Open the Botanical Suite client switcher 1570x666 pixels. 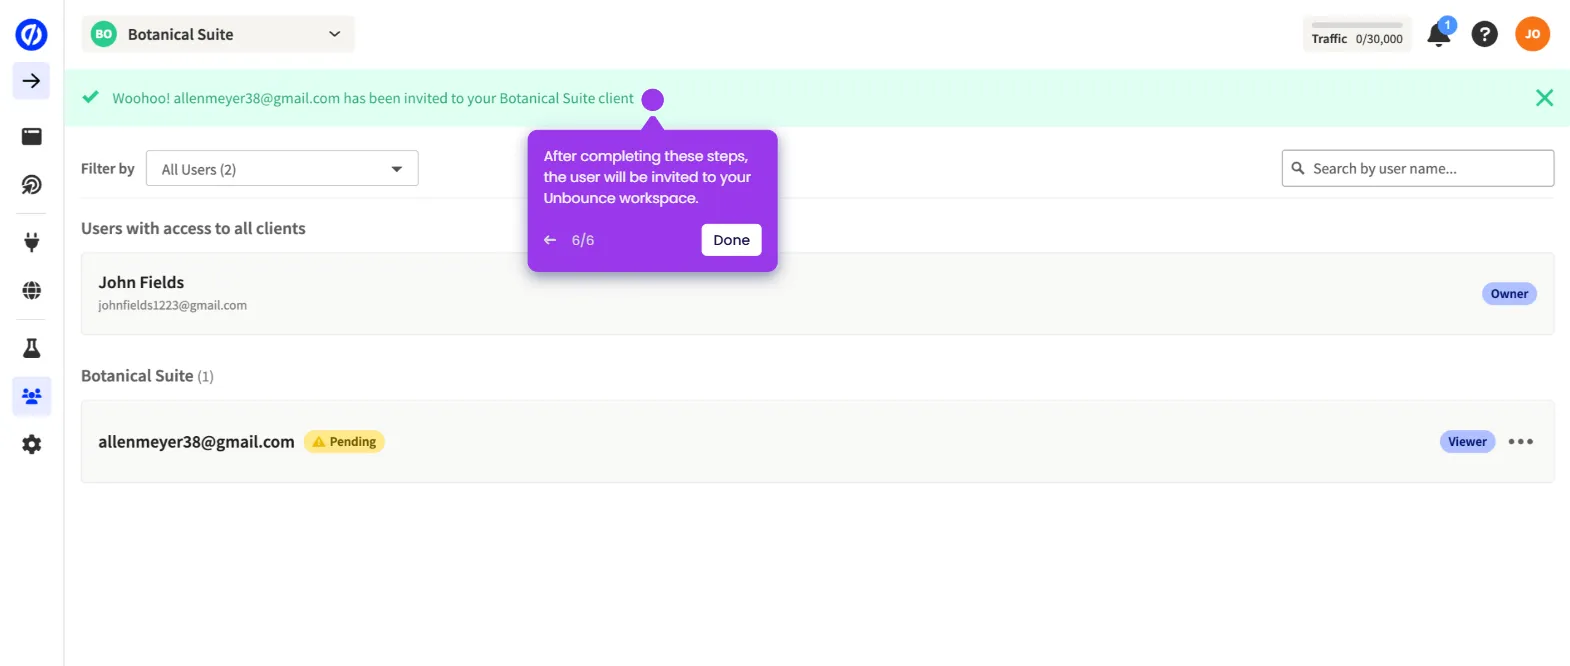(x=218, y=34)
